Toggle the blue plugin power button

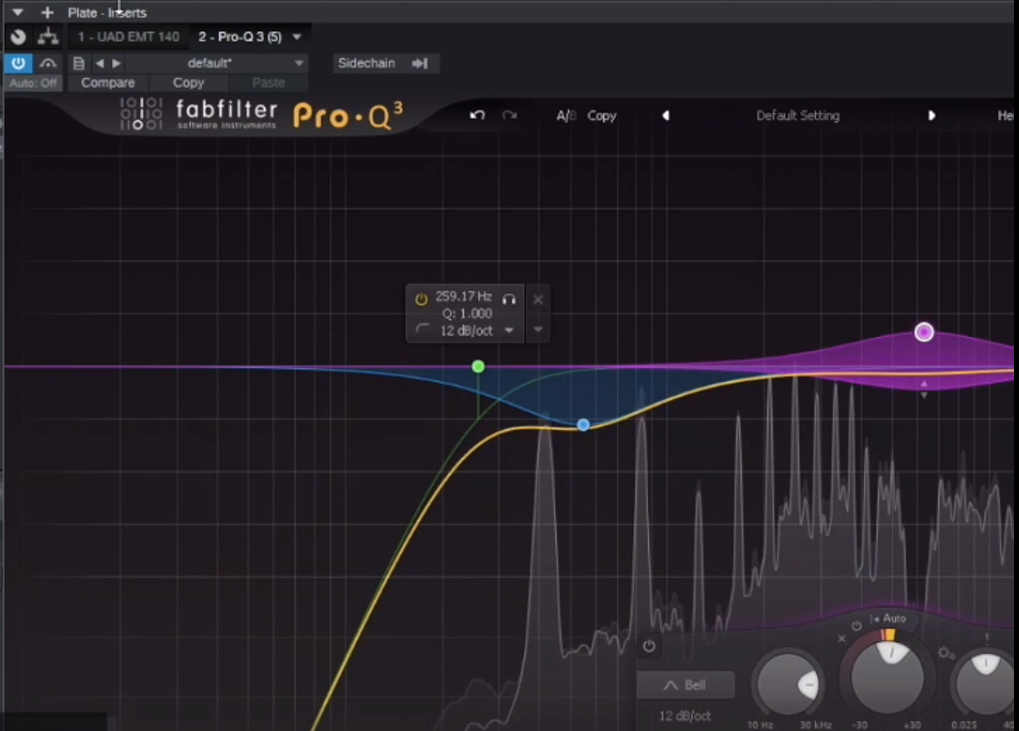pos(18,63)
